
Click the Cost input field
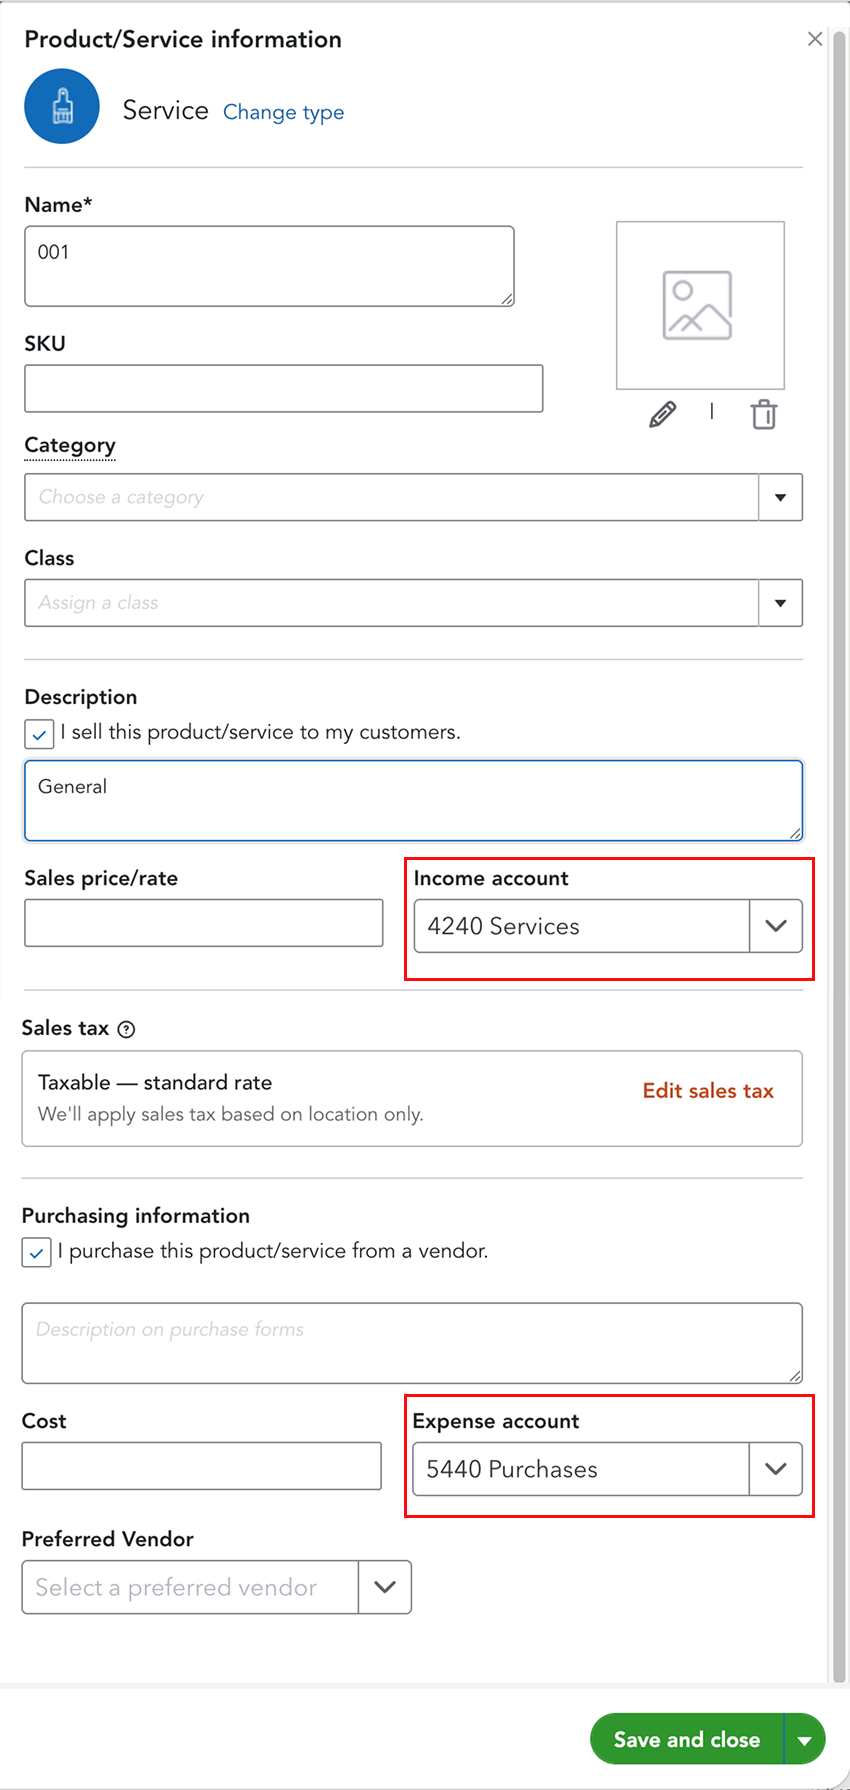201,1466
